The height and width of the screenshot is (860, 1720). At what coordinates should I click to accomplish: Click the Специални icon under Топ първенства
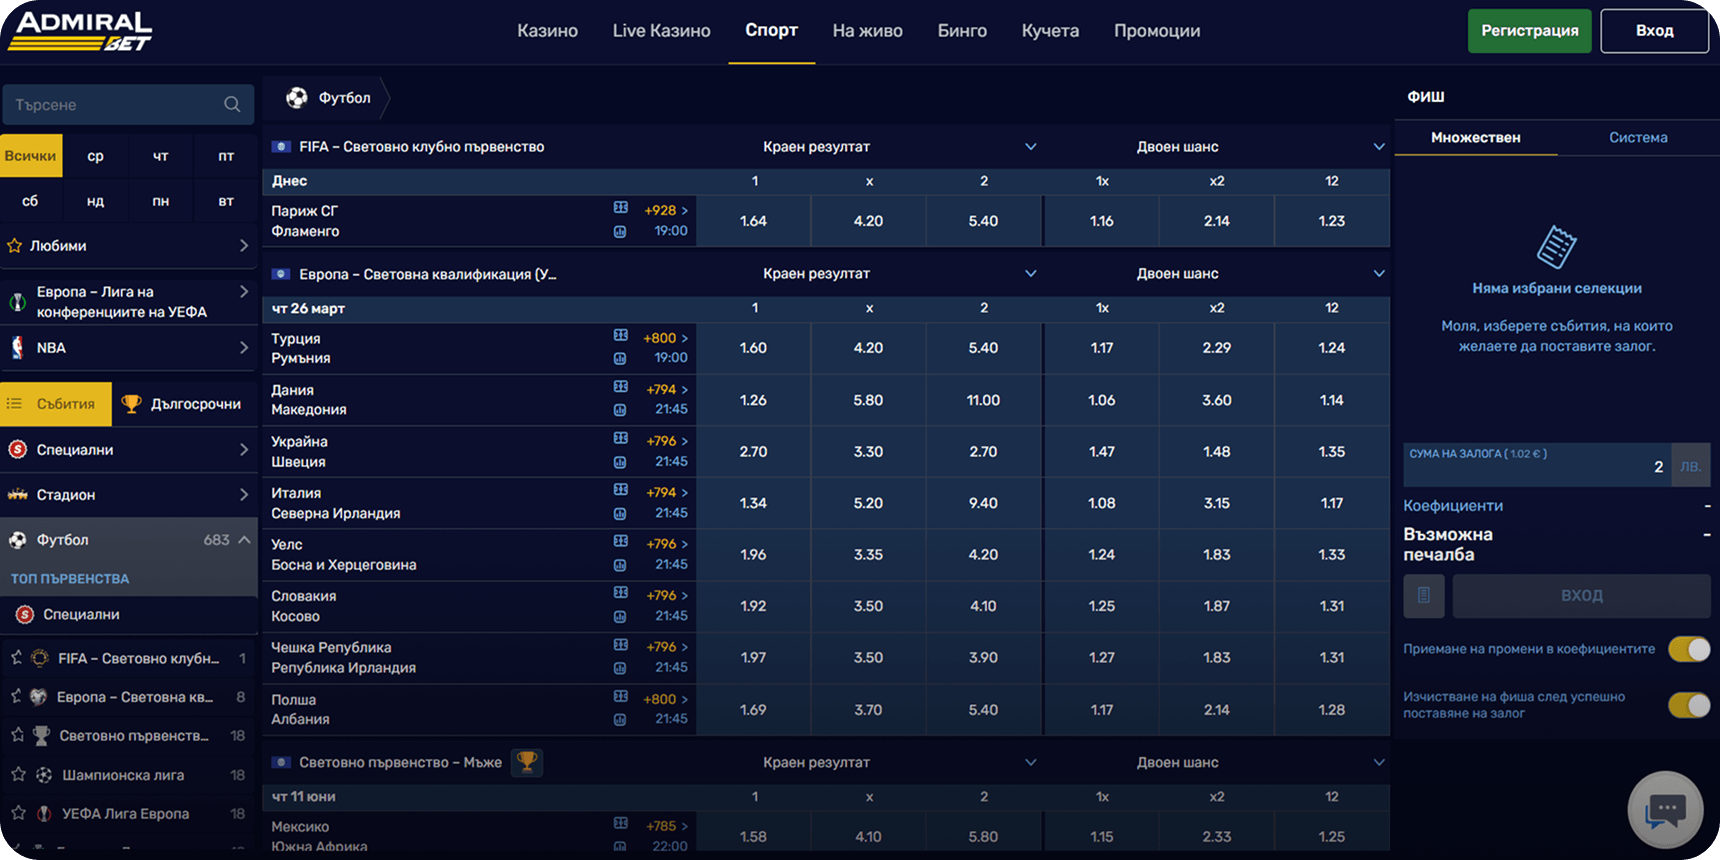[x=25, y=615]
